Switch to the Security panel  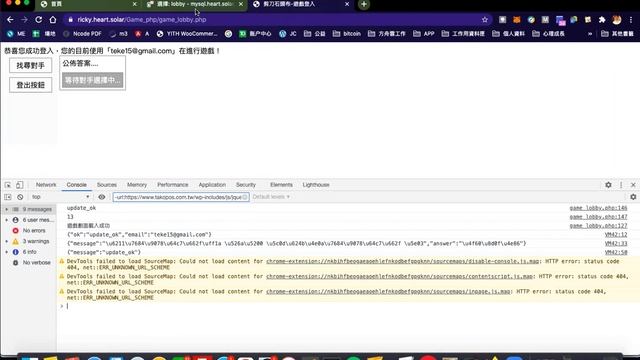point(246,185)
